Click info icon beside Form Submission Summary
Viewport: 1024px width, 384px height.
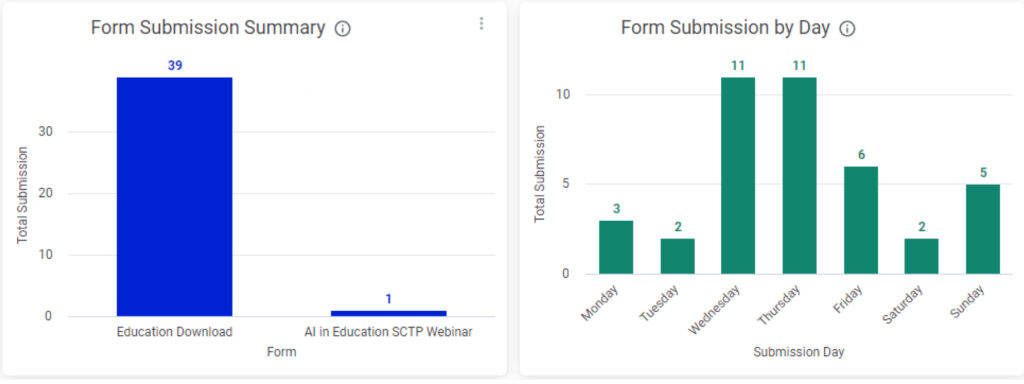tap(343, 29)
